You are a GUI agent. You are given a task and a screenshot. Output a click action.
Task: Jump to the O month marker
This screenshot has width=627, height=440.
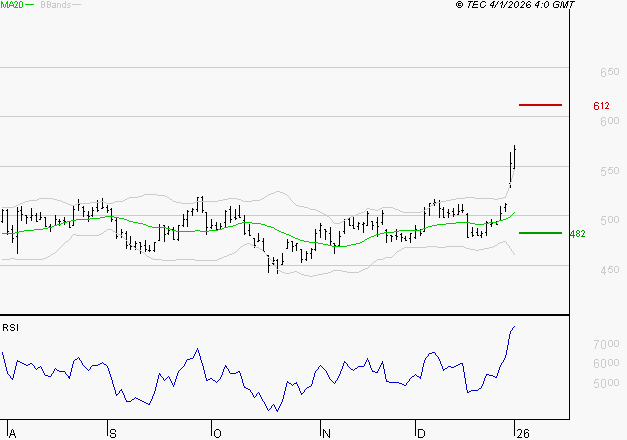coord(215,432)
